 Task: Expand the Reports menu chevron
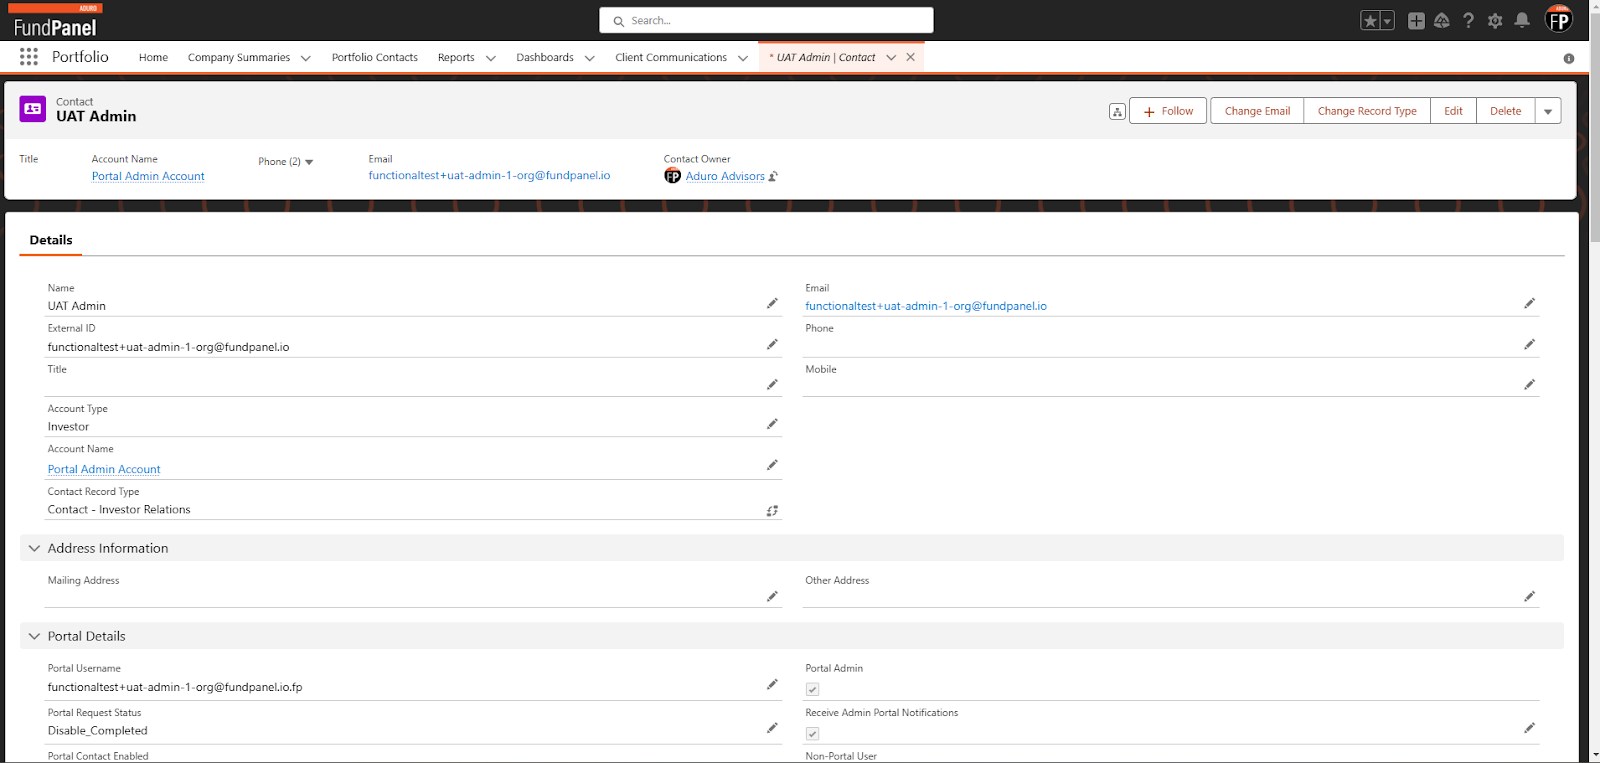click(491, 58)
